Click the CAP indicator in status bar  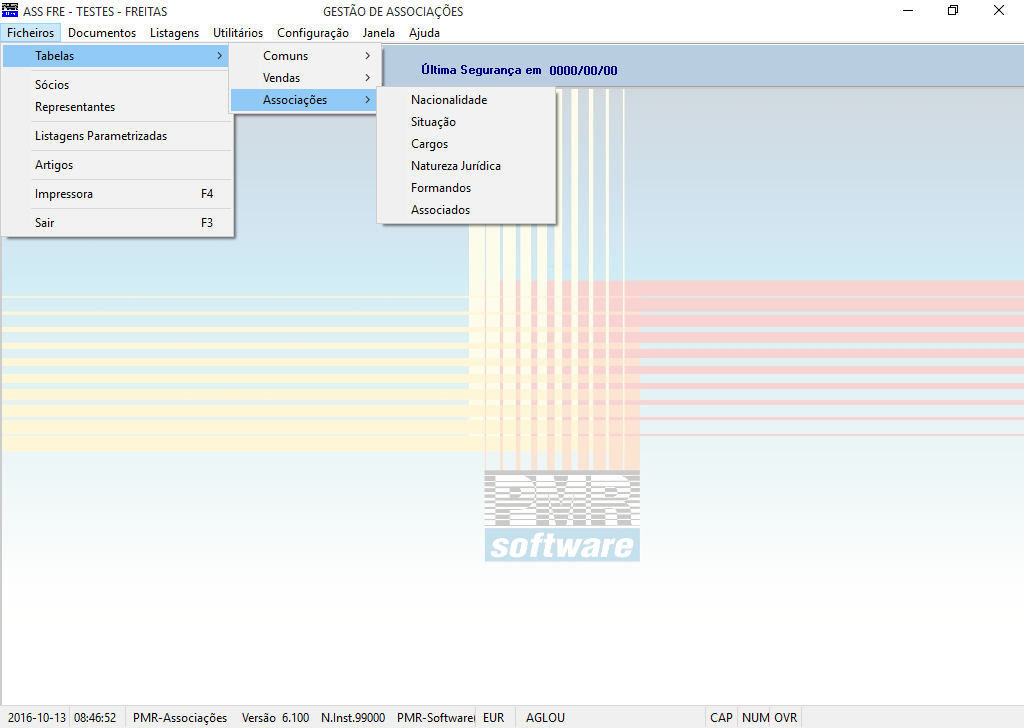point(722,718)
